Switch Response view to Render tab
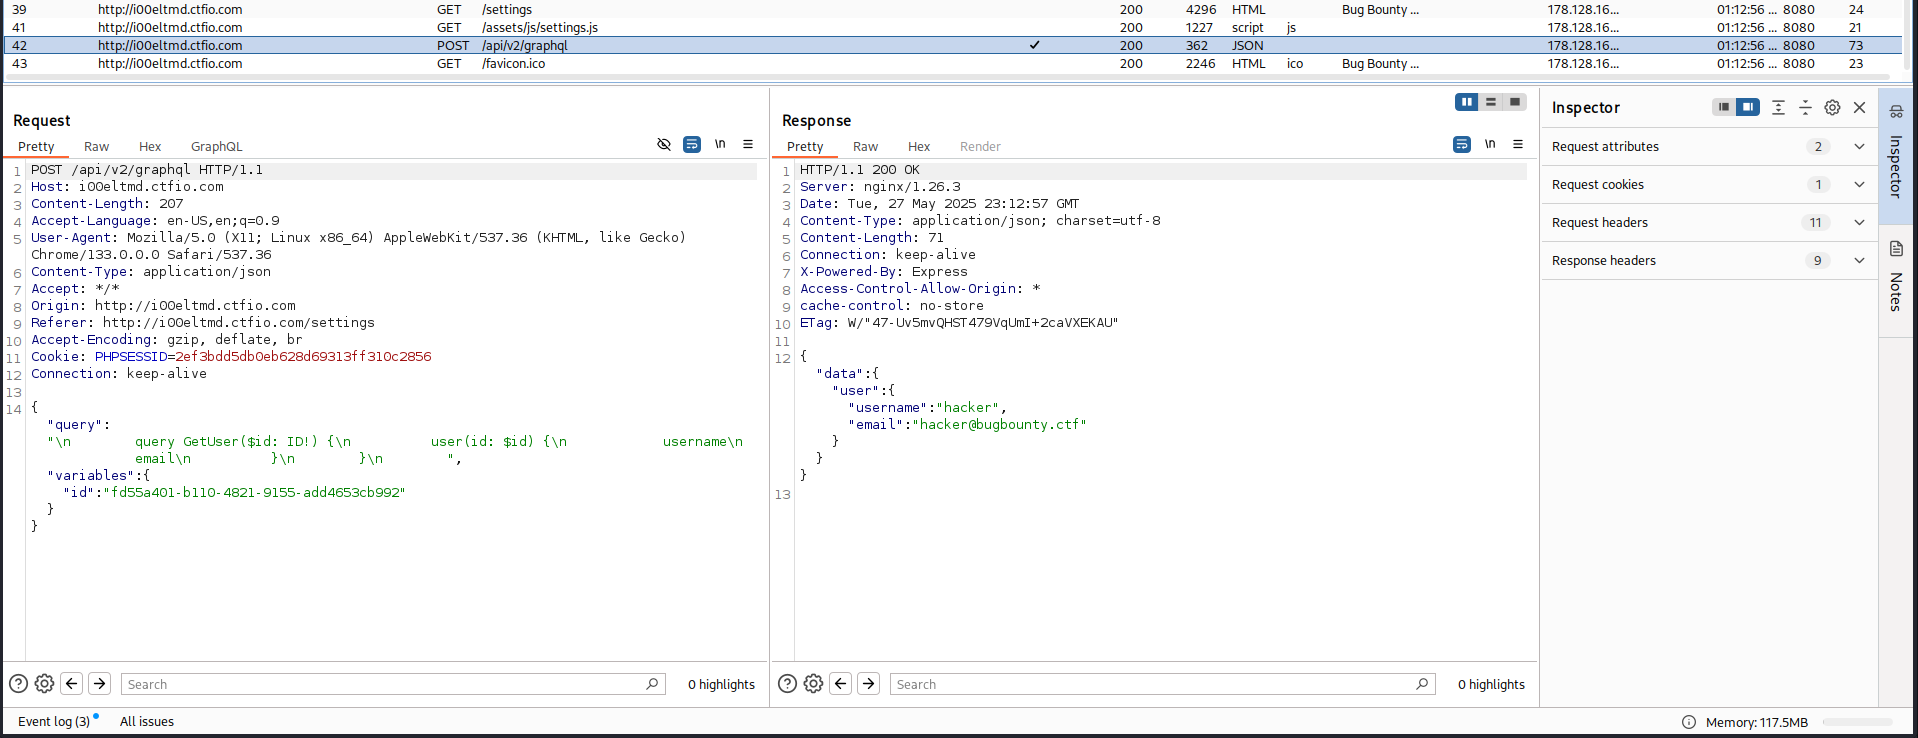 point(980,147)
